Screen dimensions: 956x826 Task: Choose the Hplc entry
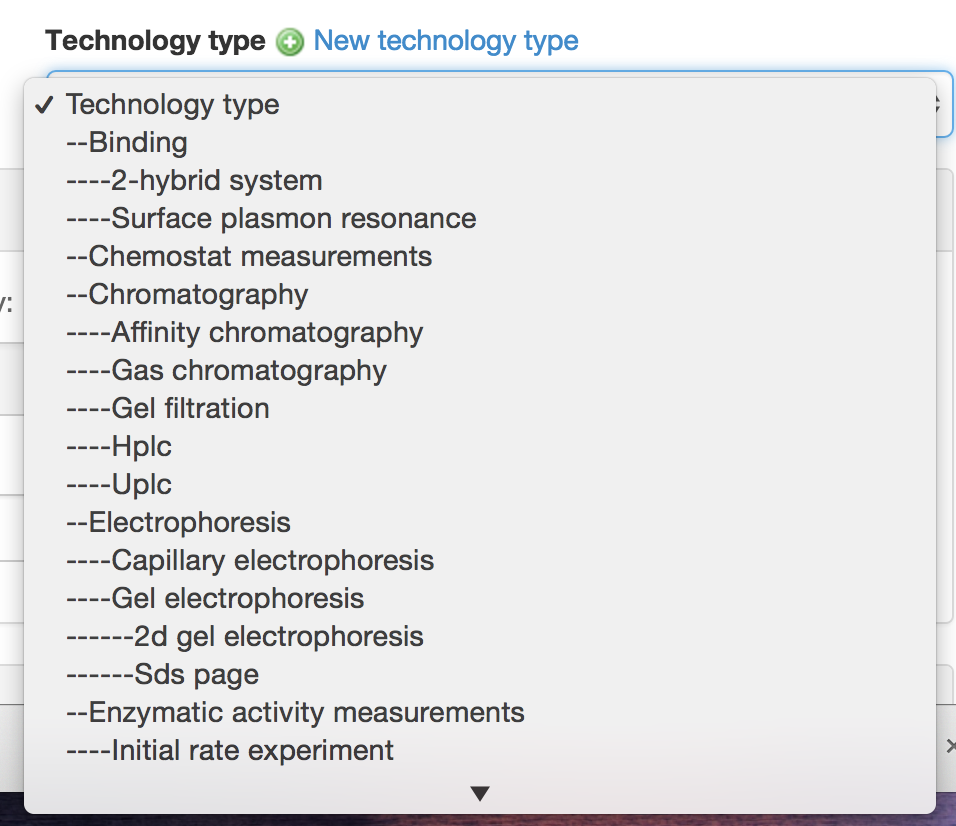point(117,446)
